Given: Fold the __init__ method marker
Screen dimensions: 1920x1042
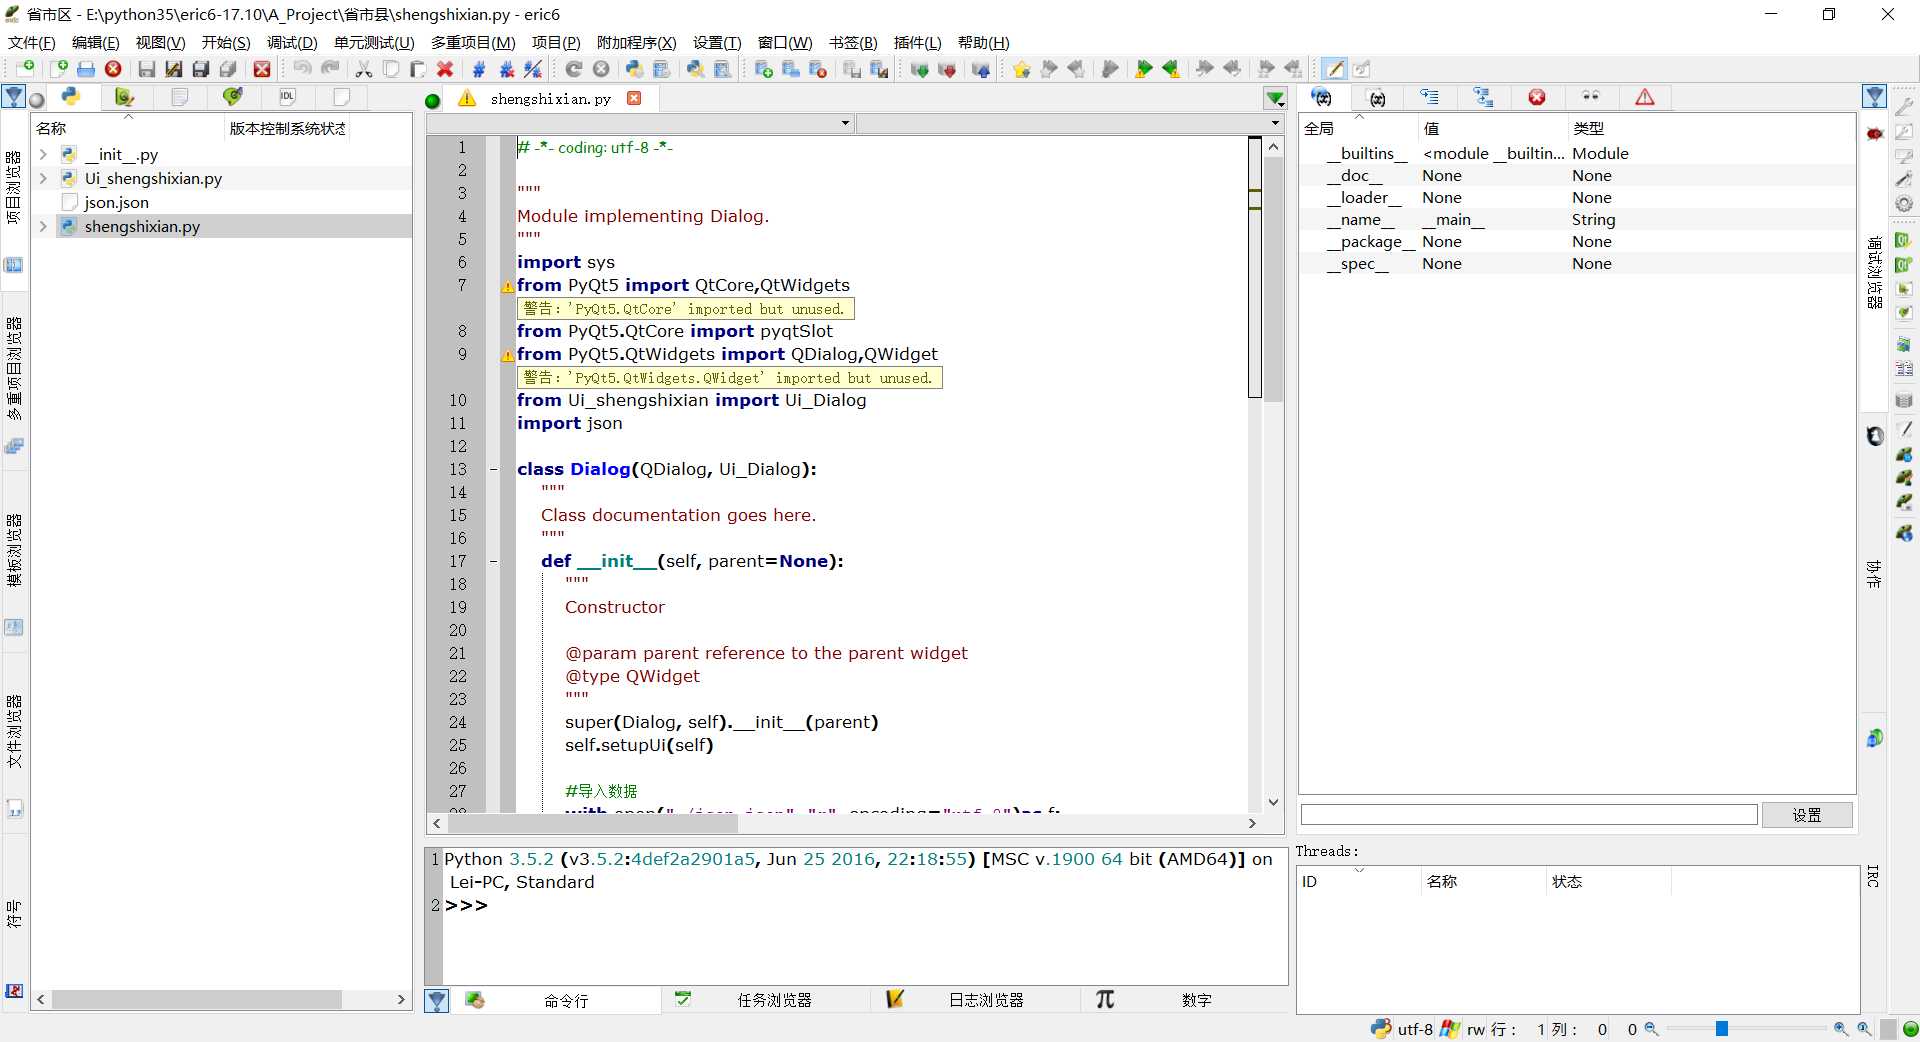Looking at the screenshot, I should click(494, 561).
